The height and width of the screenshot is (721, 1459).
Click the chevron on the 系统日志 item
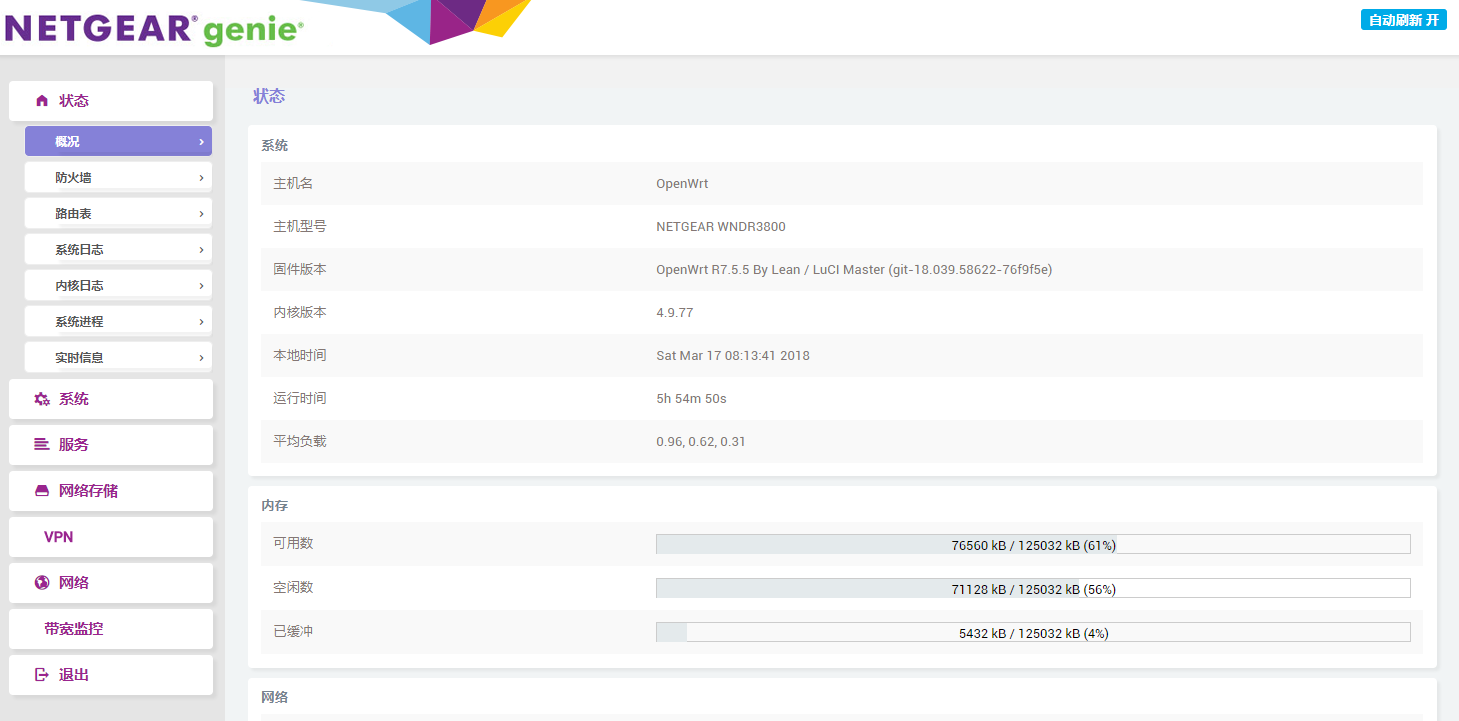(201, 250)
